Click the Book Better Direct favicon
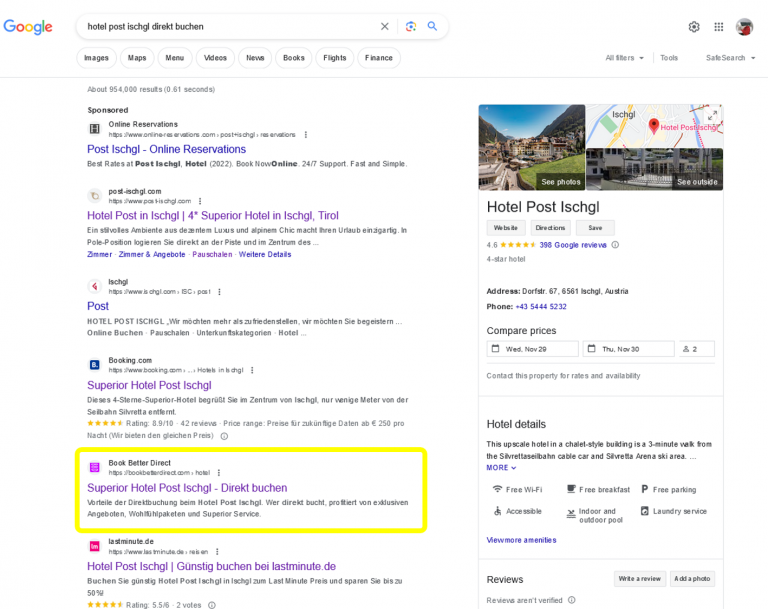 [x=95, y=467]
